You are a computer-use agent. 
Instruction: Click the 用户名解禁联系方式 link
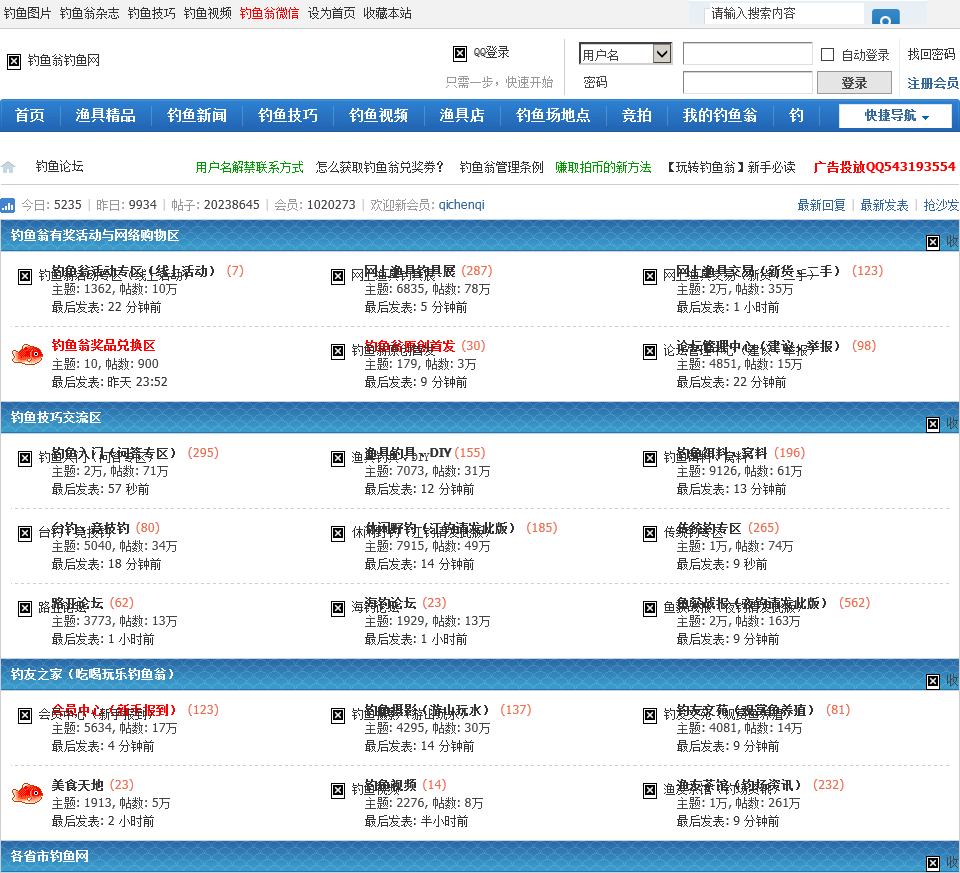pos(249,167)
